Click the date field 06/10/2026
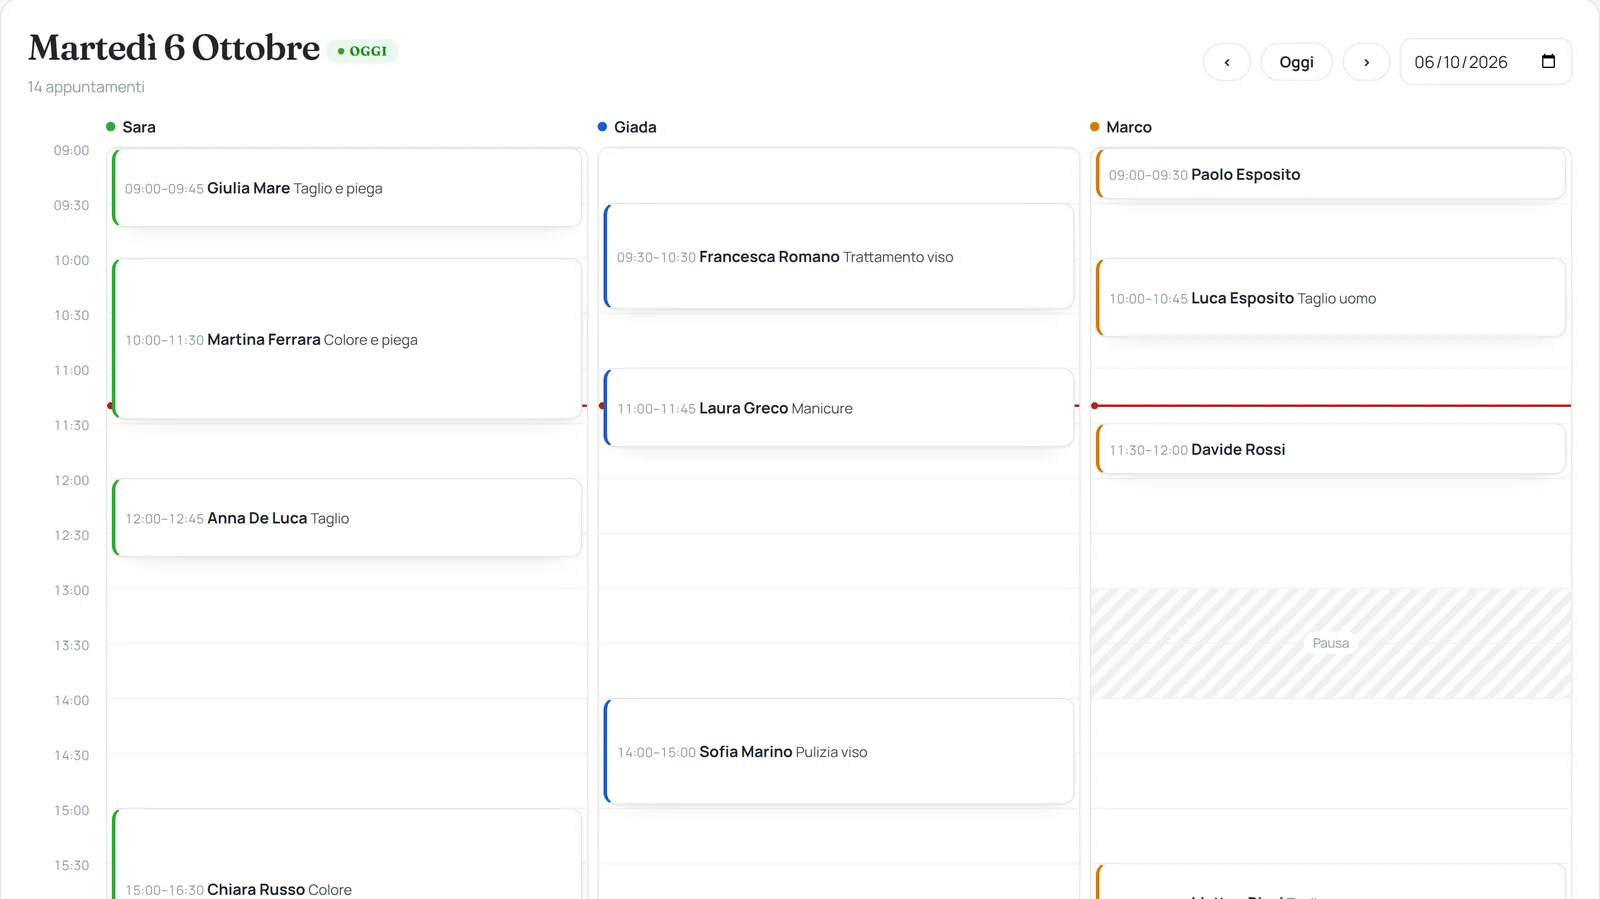Screen dimensions: 1600x899 (x=1486, y=62)
